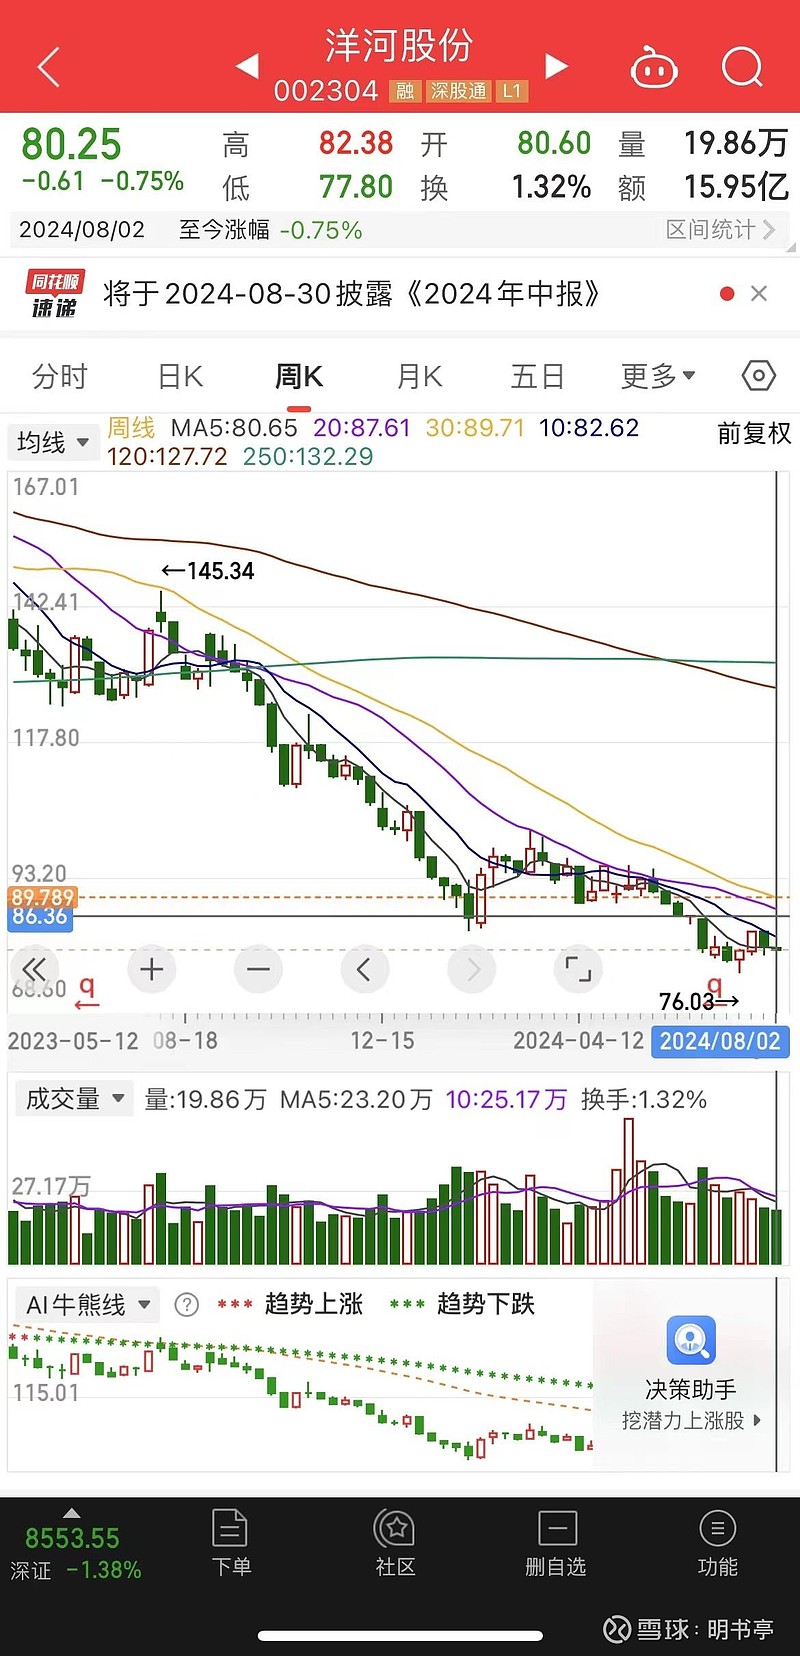Go back using the top-left arrow
The image size is (800, 1656).
click(48, 67)
